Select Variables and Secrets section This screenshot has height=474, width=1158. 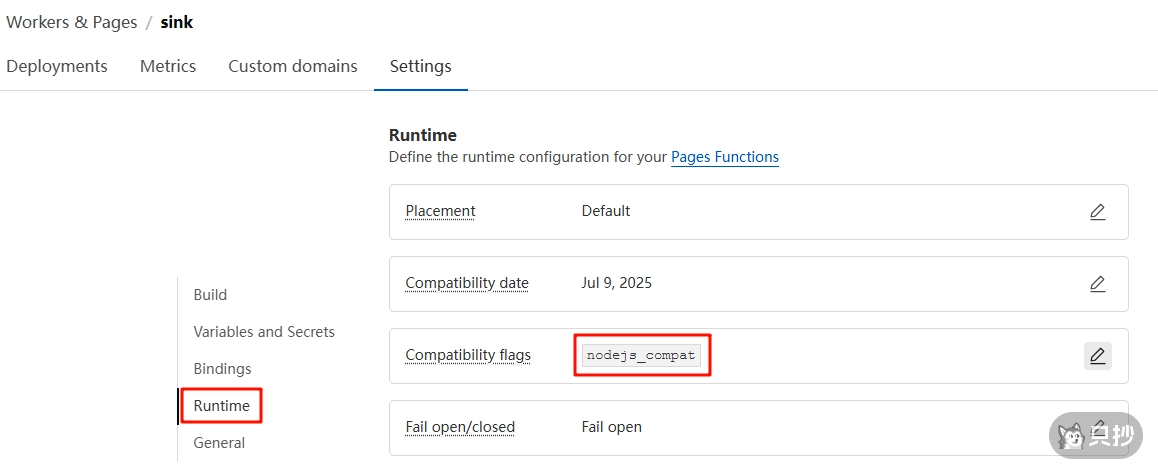(264, 332)
